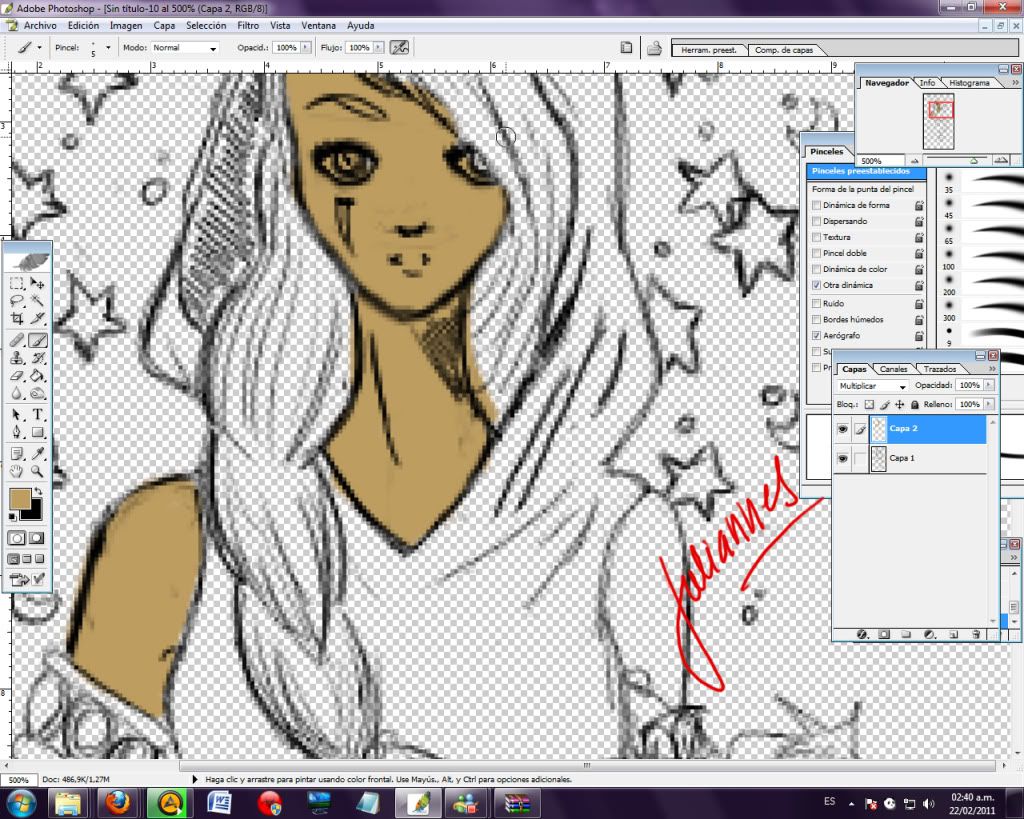The width and height of the screenshot is (1024, 819).
Task: Enable Dinámica de color checkbox
Action: point(816,269)
